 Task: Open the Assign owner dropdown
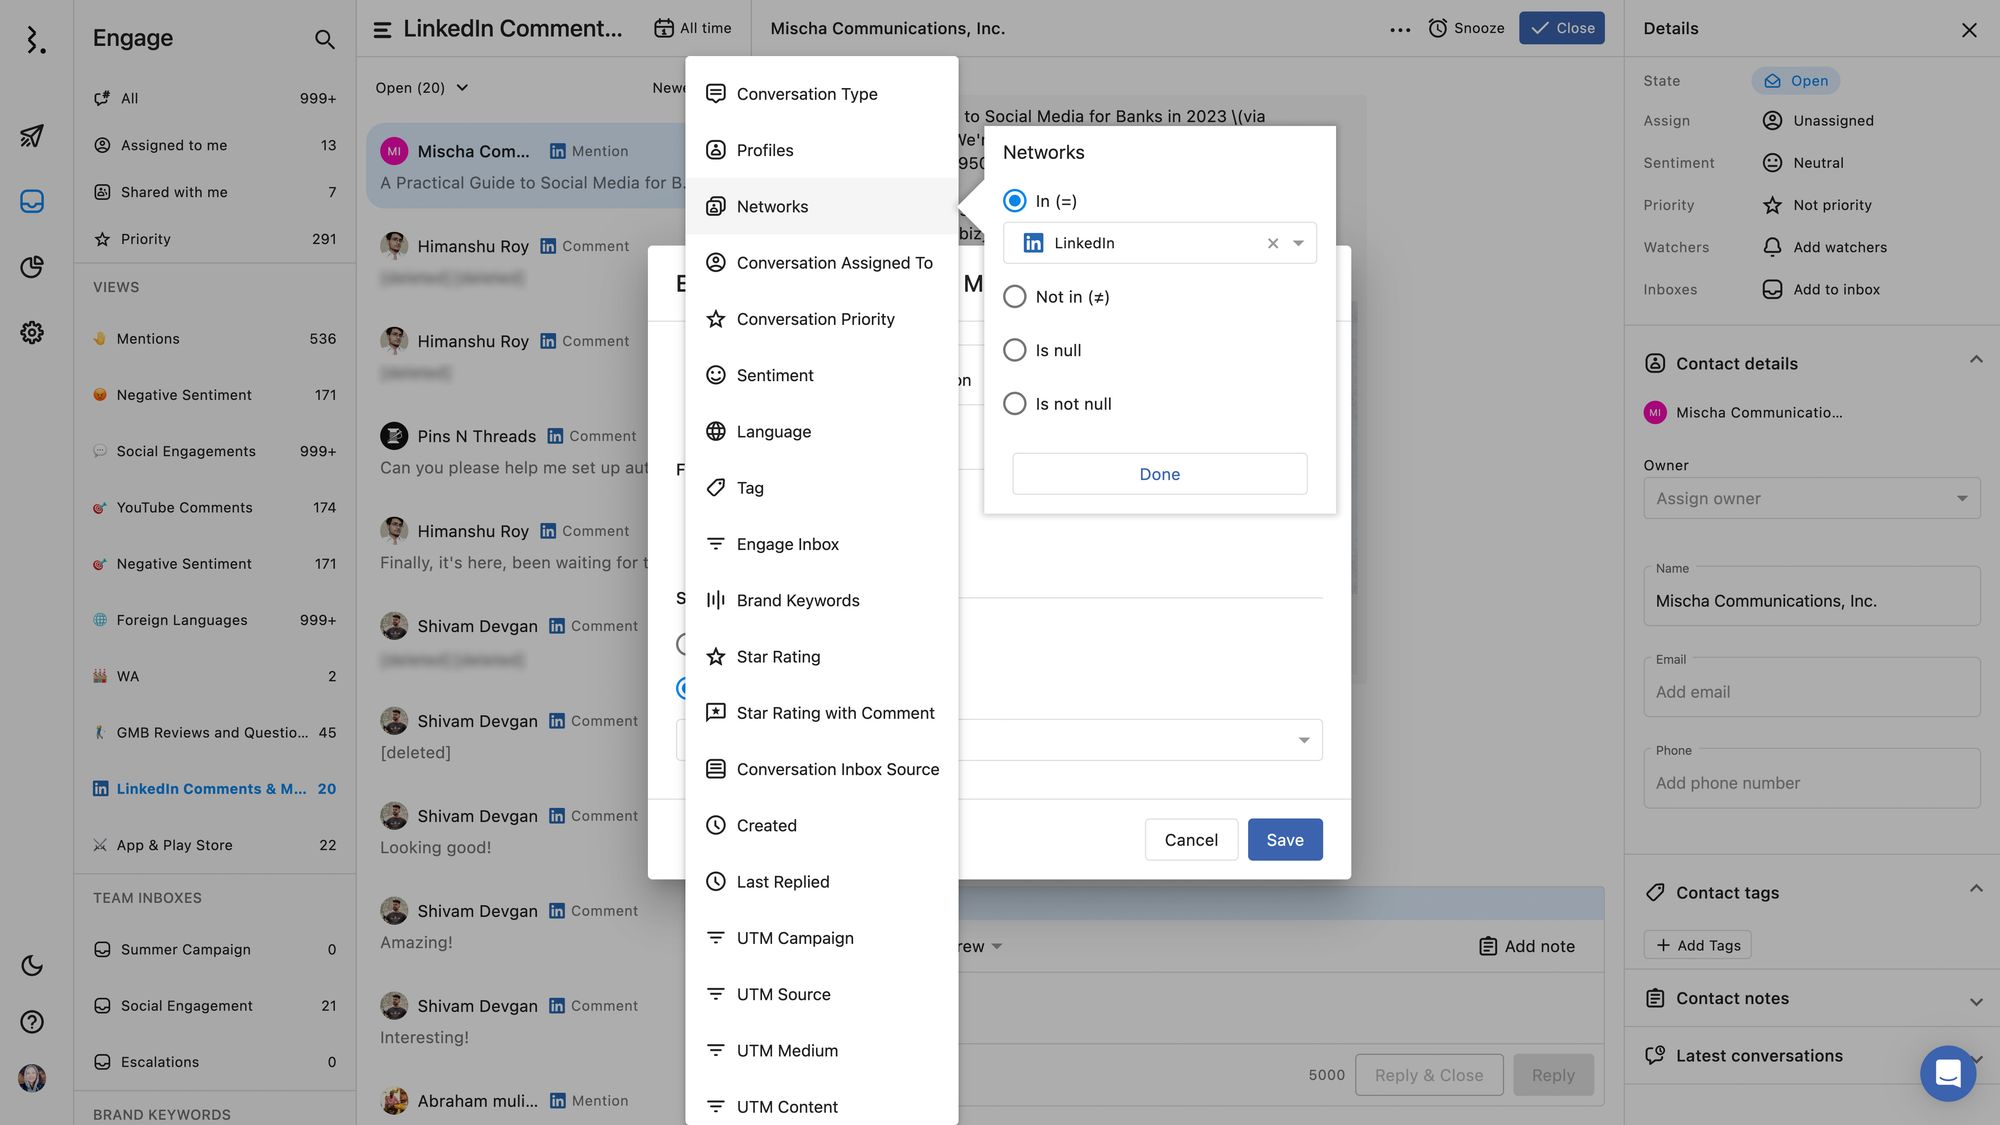pos(1811,498)
